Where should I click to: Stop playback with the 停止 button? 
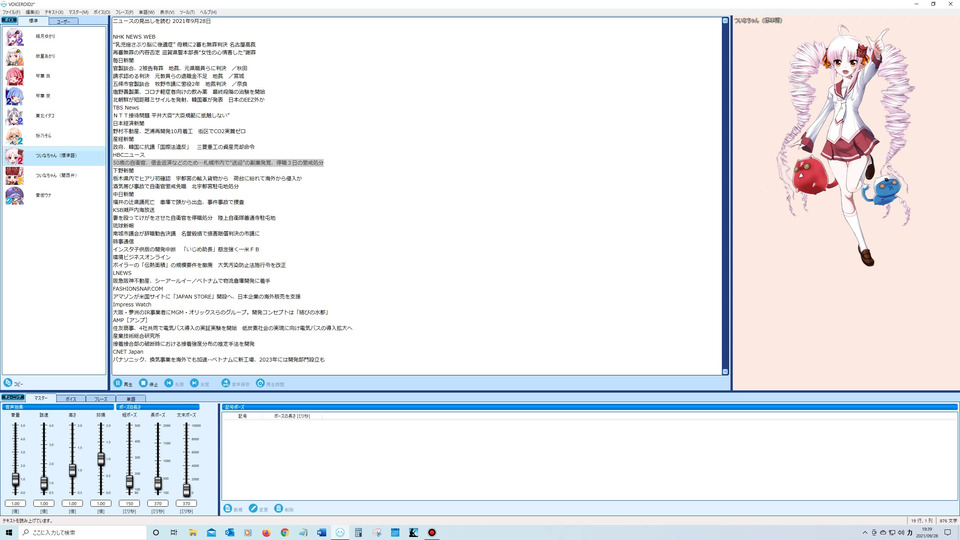[x=149, y=383]
